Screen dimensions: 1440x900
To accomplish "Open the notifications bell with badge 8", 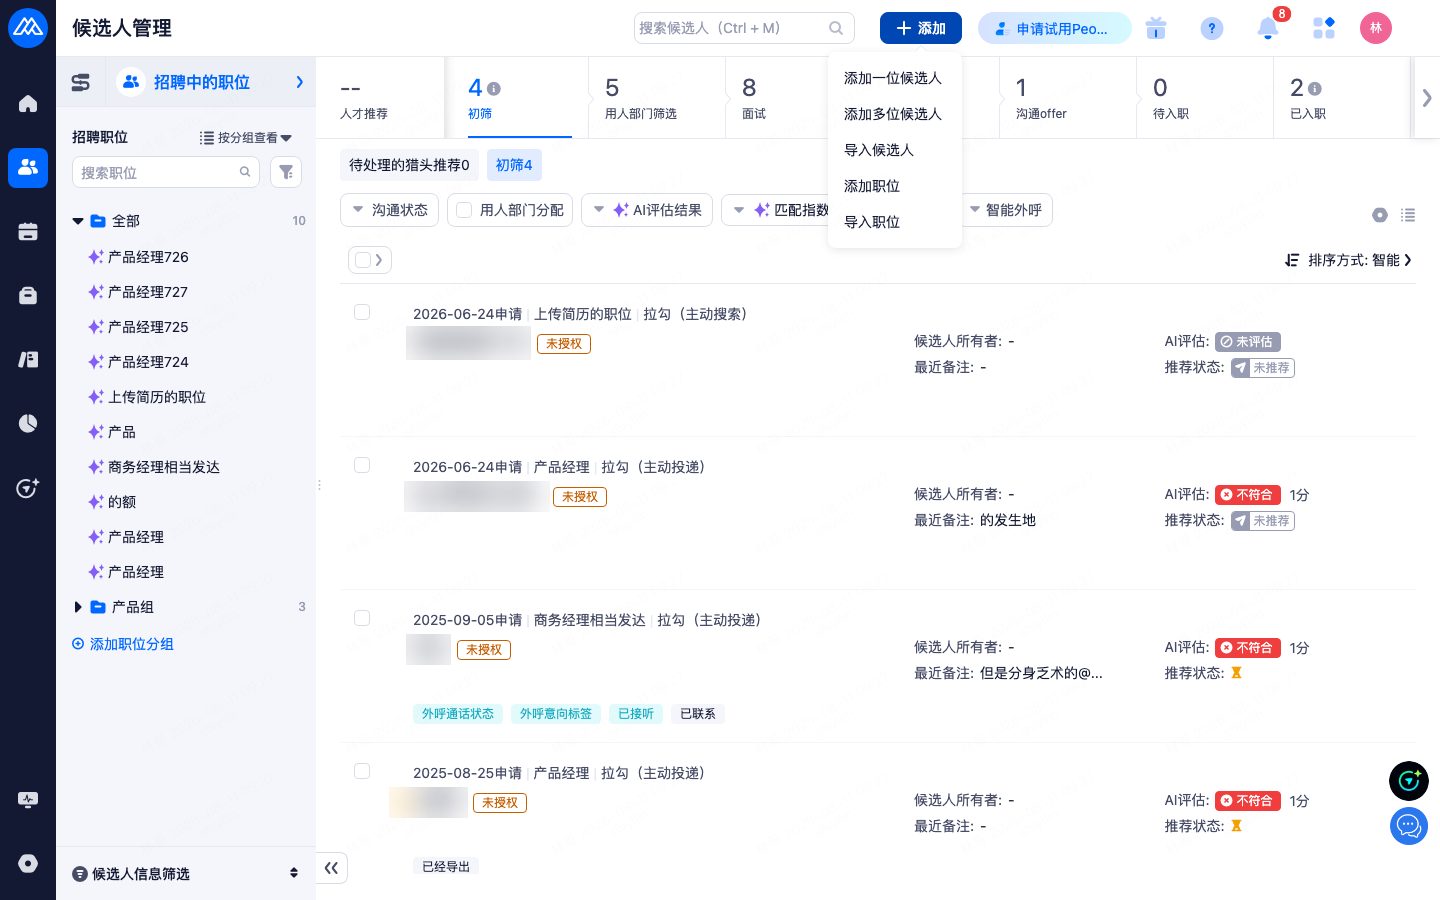I will tap(1268, 28).
